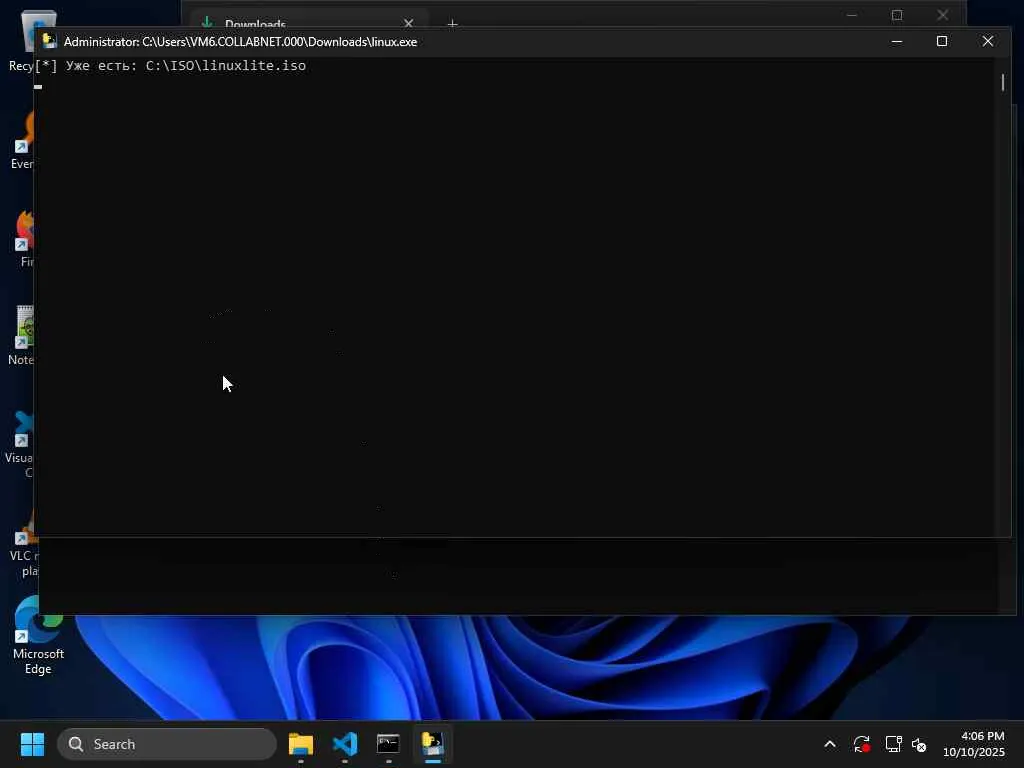Show hidden system tray icons

coord(829,744)
